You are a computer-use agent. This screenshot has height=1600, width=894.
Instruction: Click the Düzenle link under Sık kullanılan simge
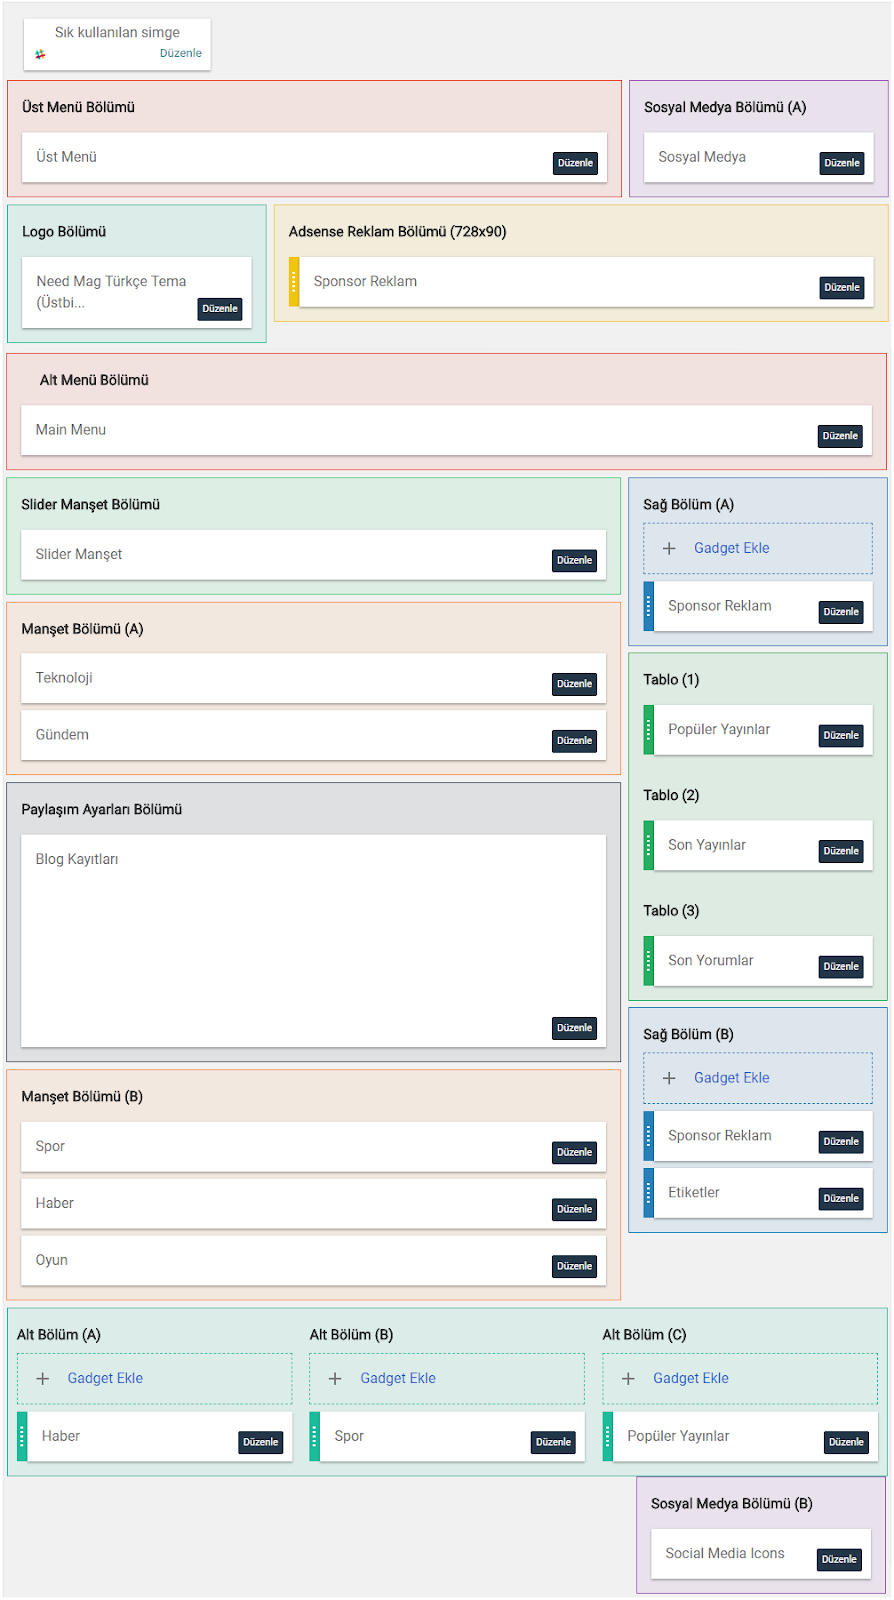[181, 54]
